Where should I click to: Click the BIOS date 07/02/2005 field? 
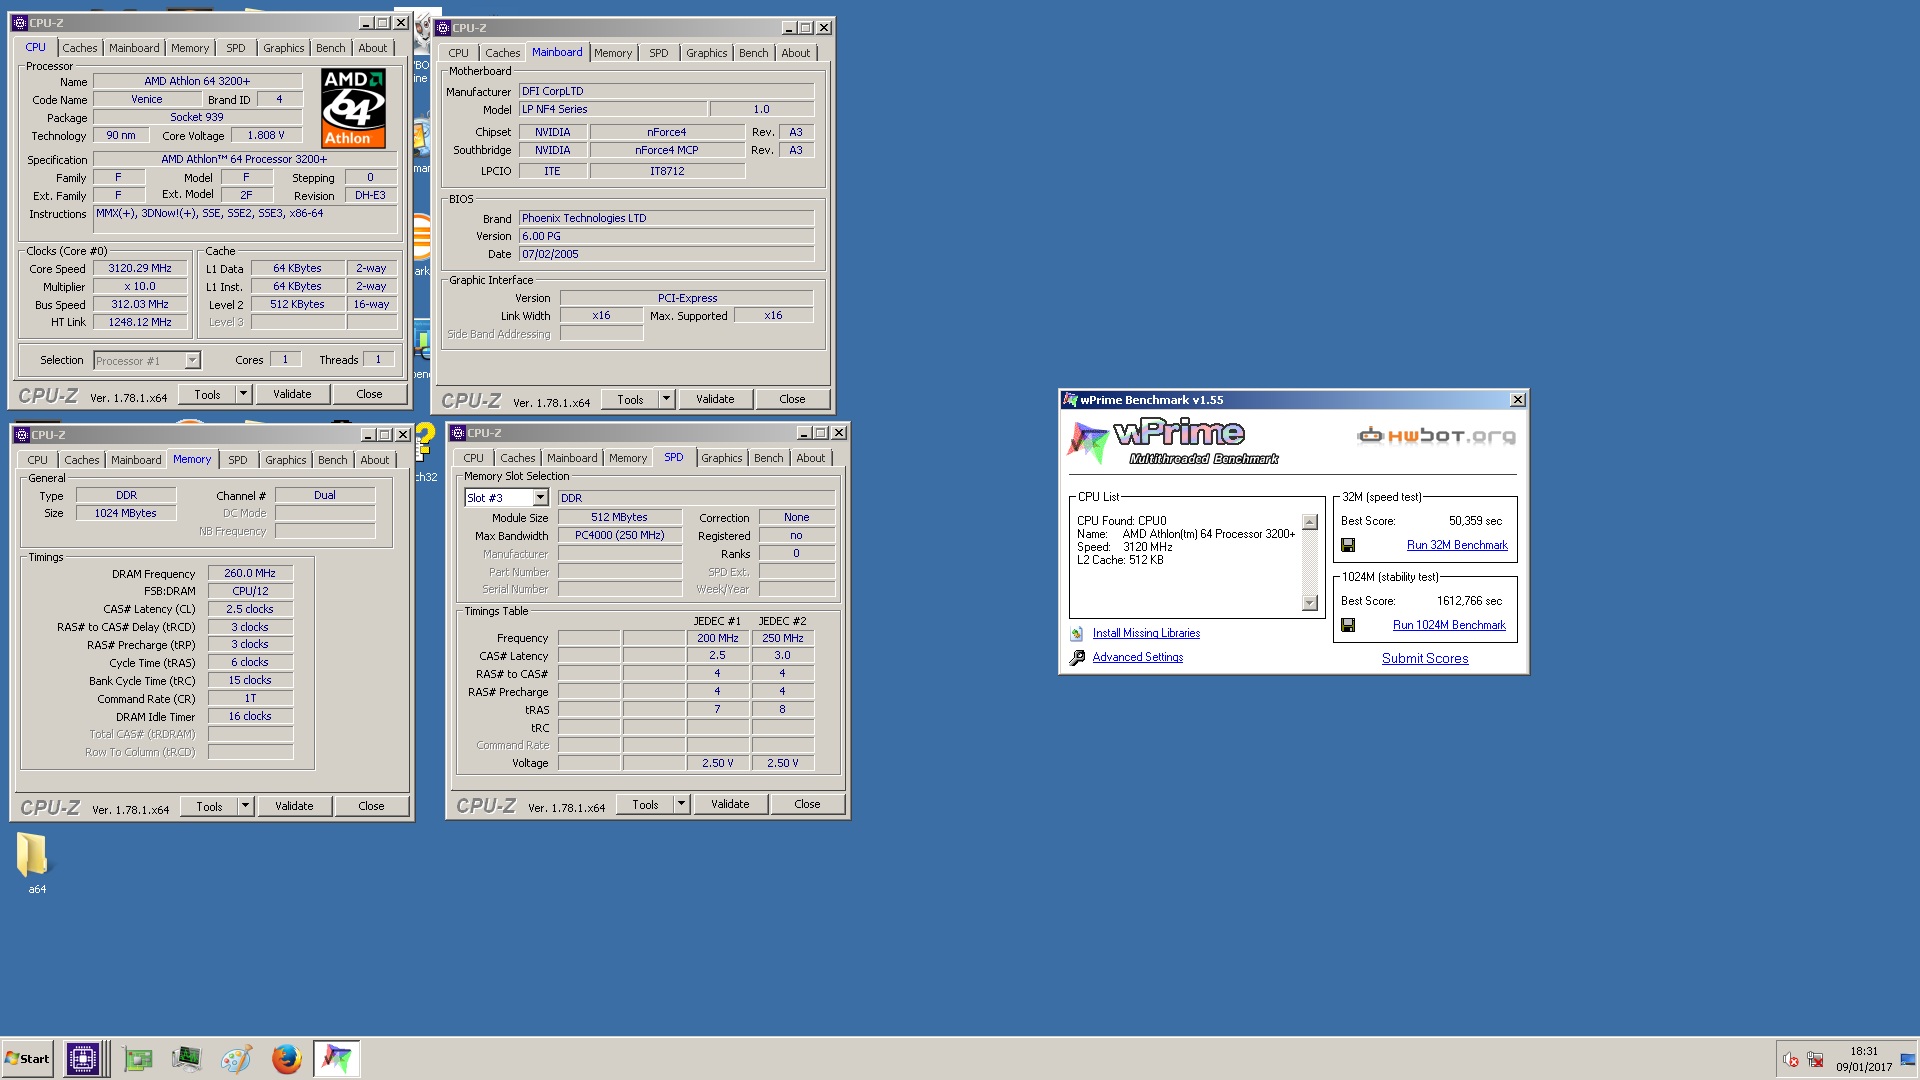point(667,254)
